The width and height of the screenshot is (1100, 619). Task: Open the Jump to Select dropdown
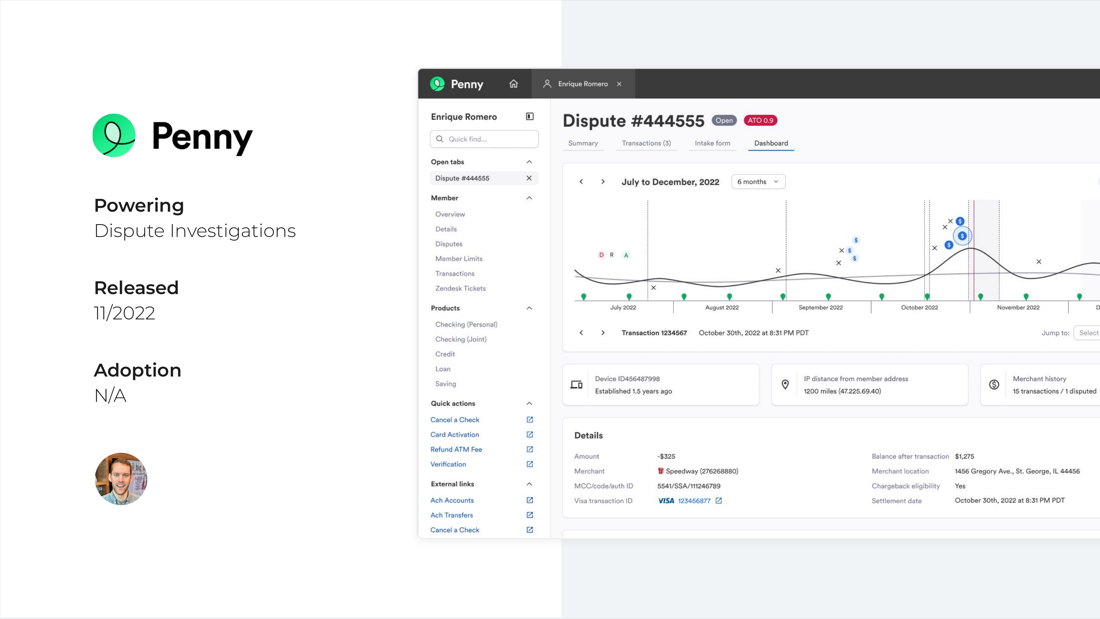point(1088,333)
